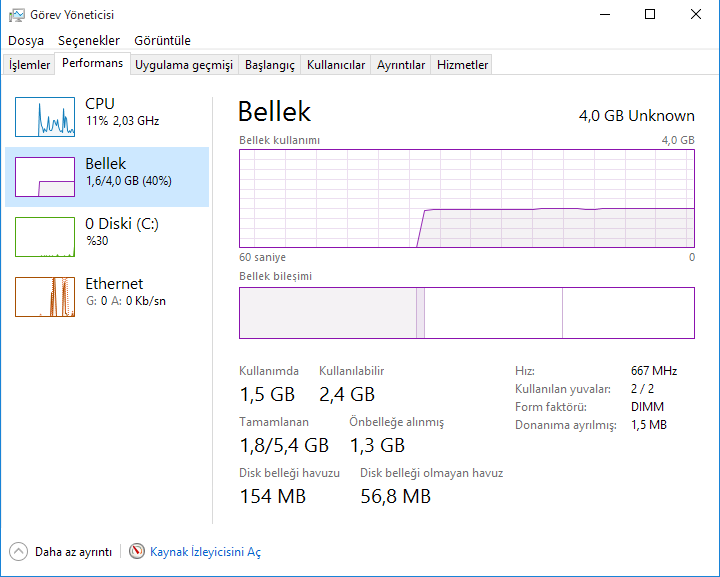Click the Daha az ayrıntı button label

point(73,552)
